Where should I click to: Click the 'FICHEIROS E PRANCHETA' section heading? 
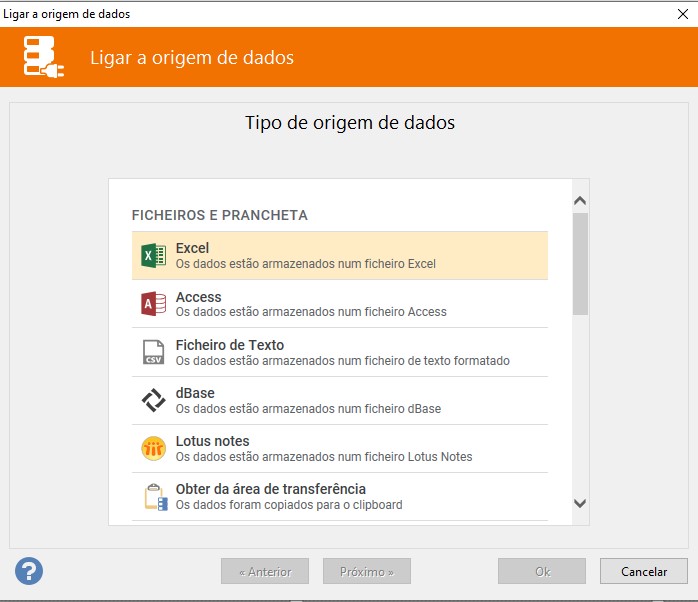click(x=220, y=215)
